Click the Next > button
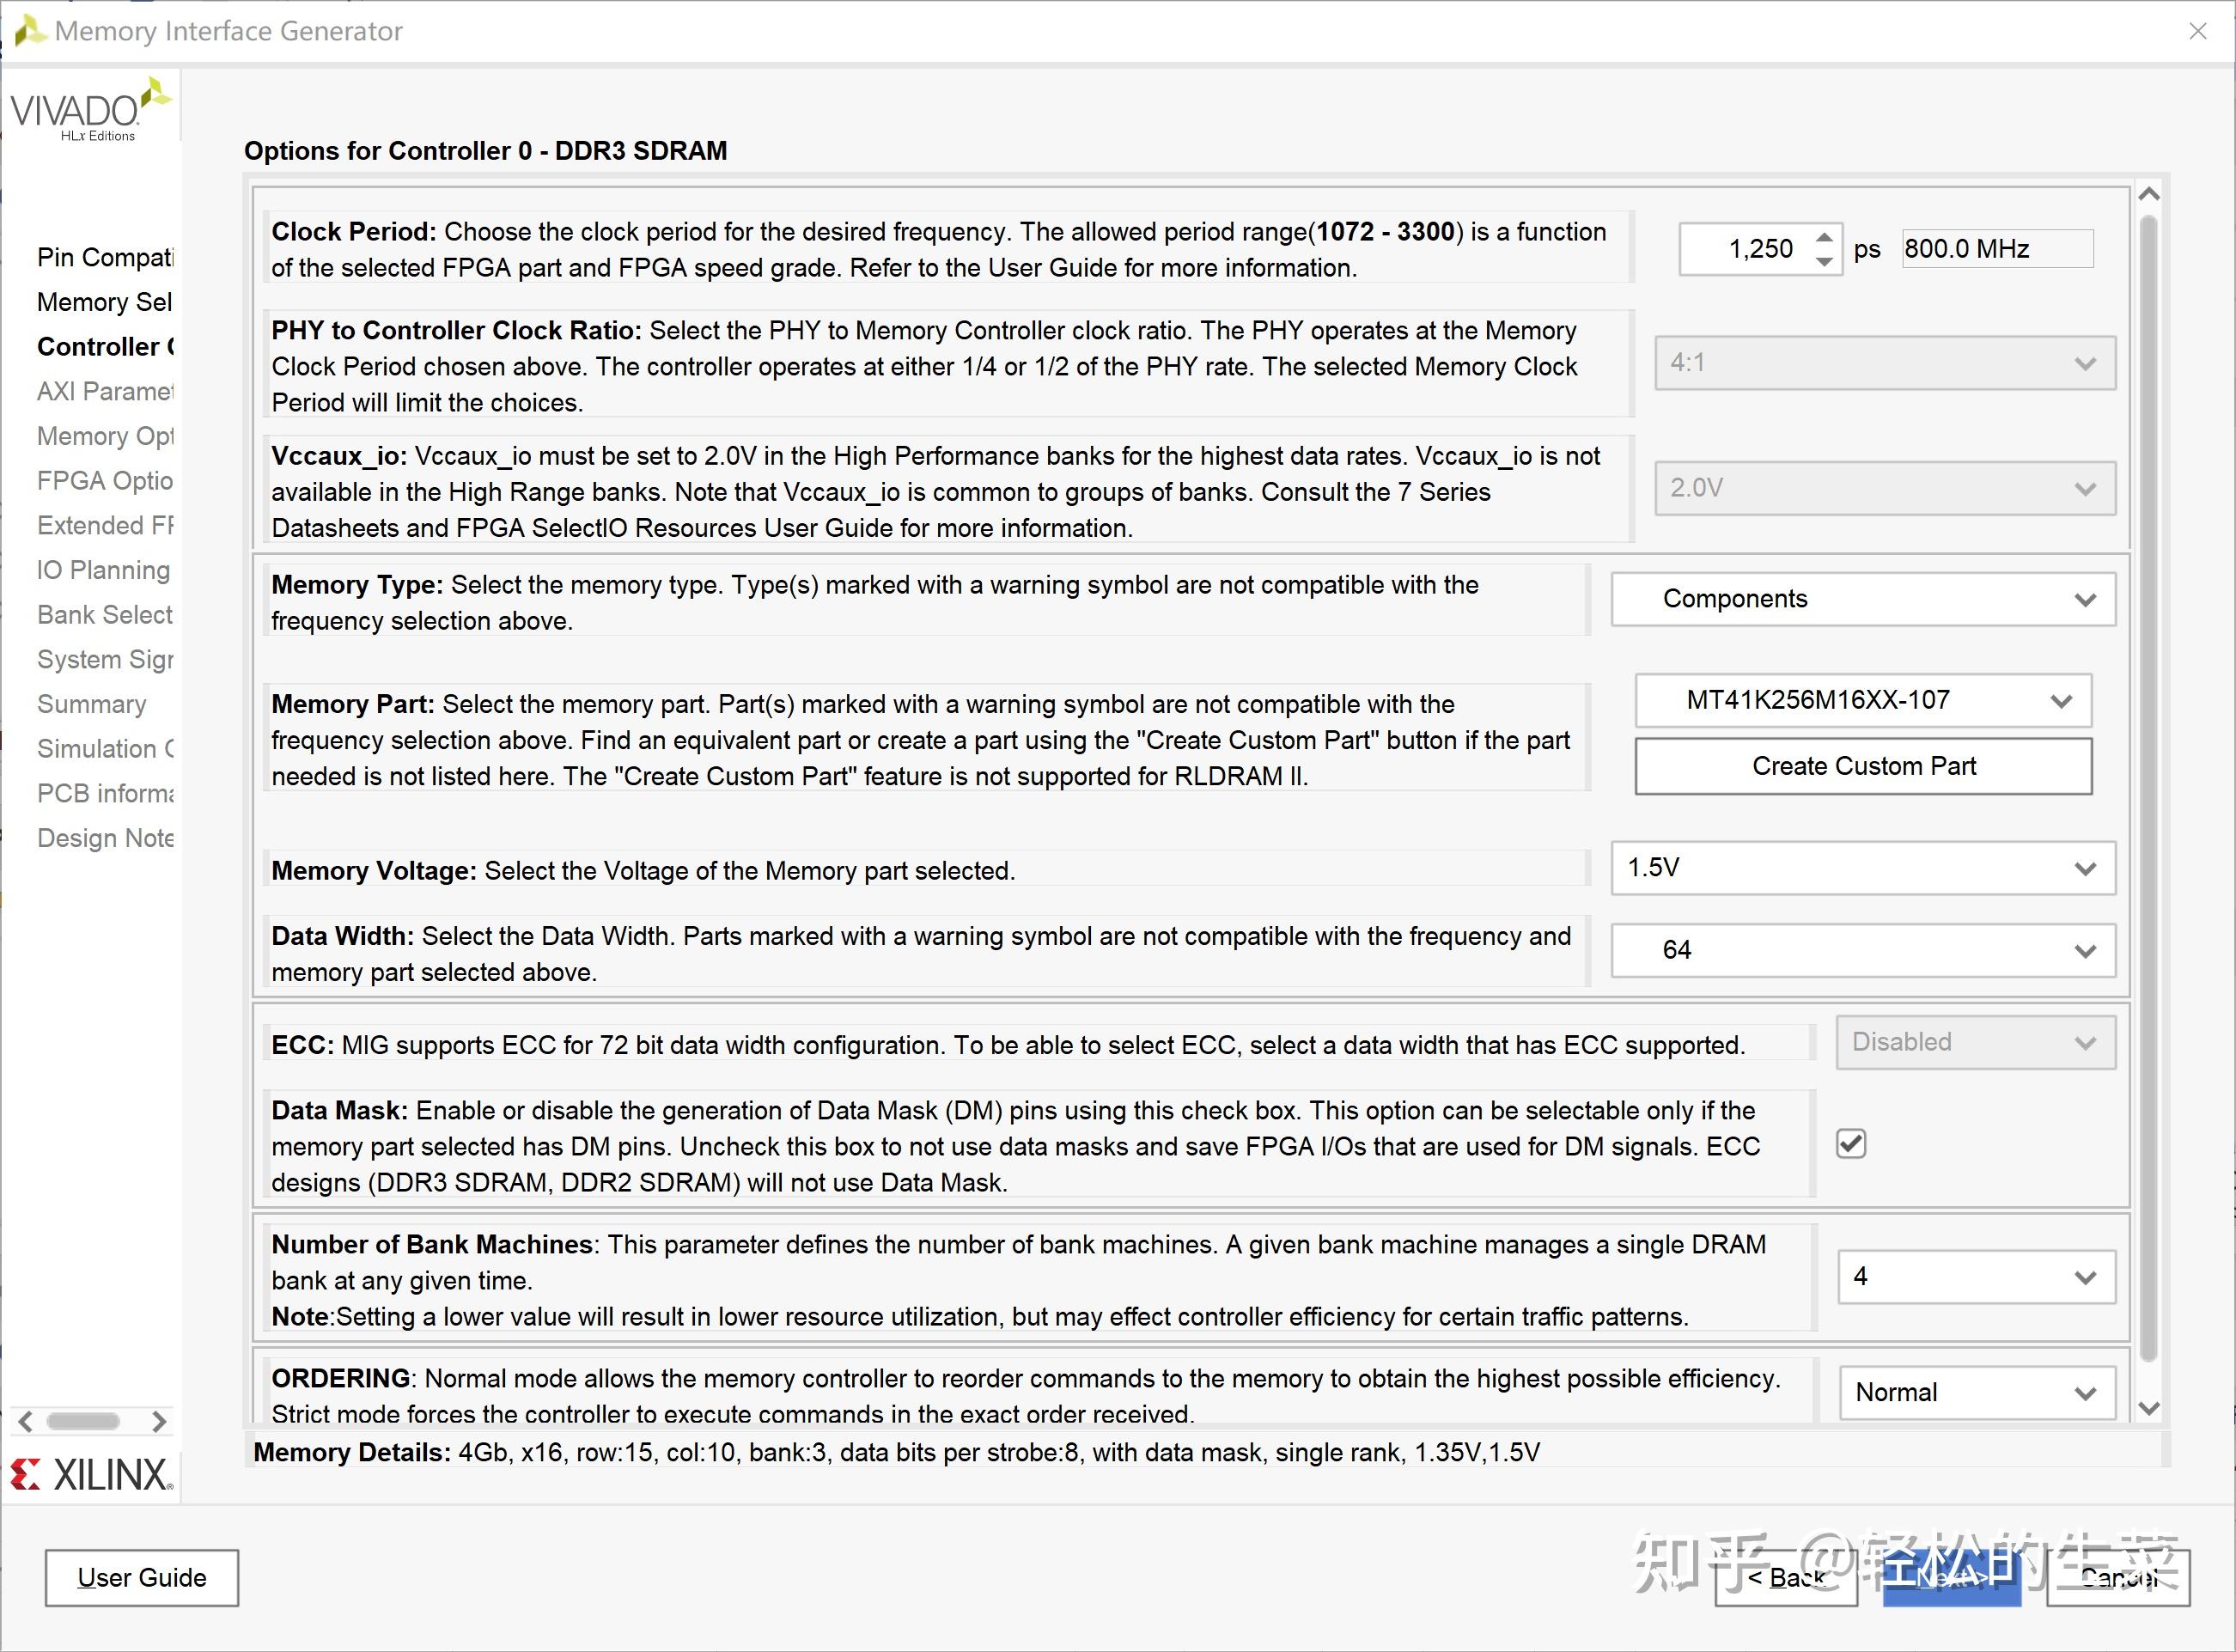The height and width of the screenshot is (1652, 2236). click(x=1951, y=1578)
